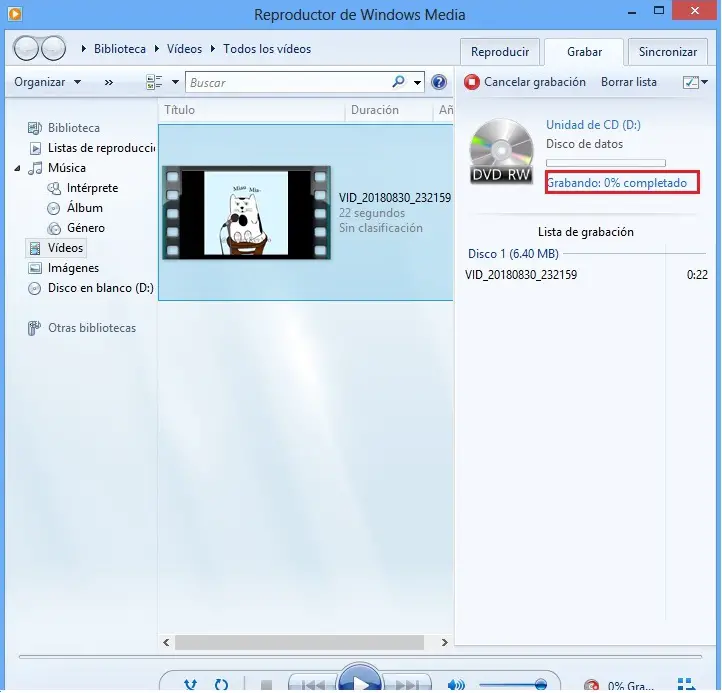
Task: Switch to the Reproducir tab
Action: 500,52
